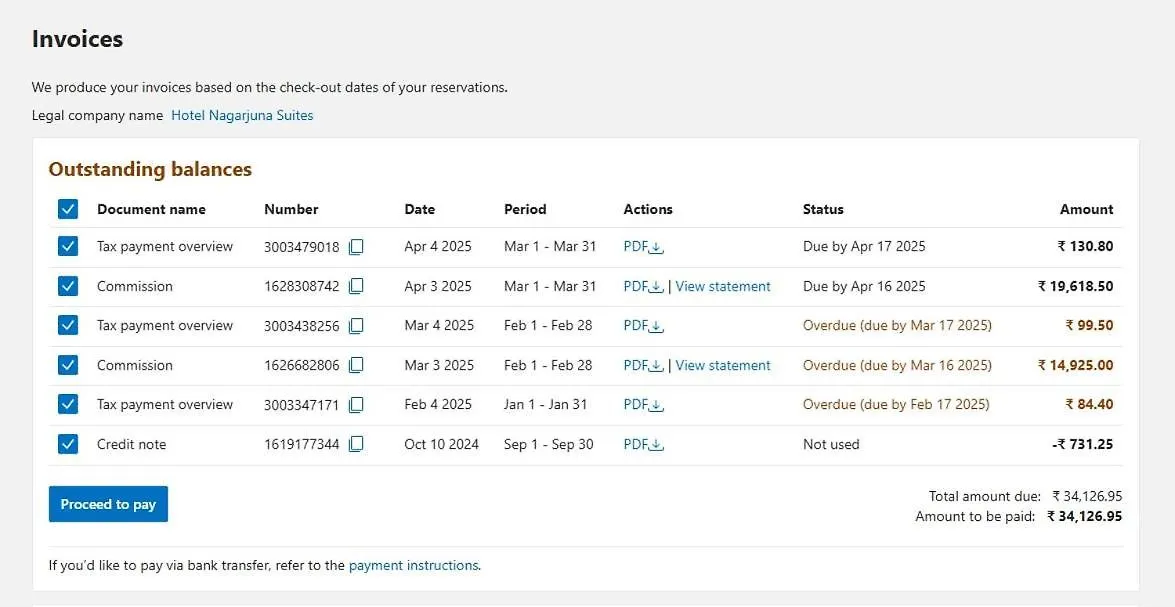The image size is (1175, 607).
Task: Click status Overdue (due by Mar 17 2025)
Action: (x=897, y=326)
